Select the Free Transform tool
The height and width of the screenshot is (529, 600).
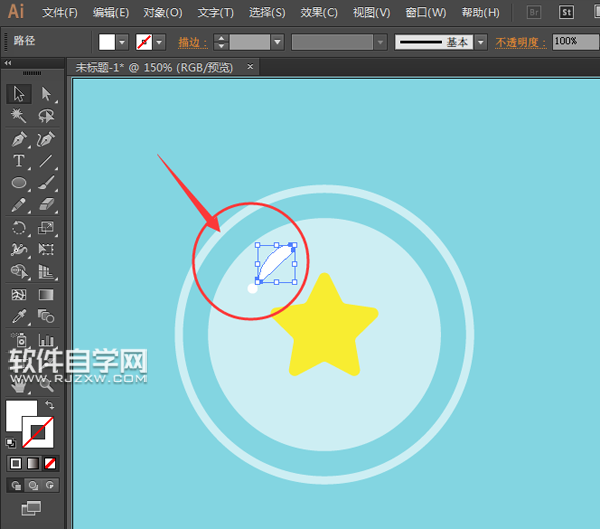pos(46,250)
